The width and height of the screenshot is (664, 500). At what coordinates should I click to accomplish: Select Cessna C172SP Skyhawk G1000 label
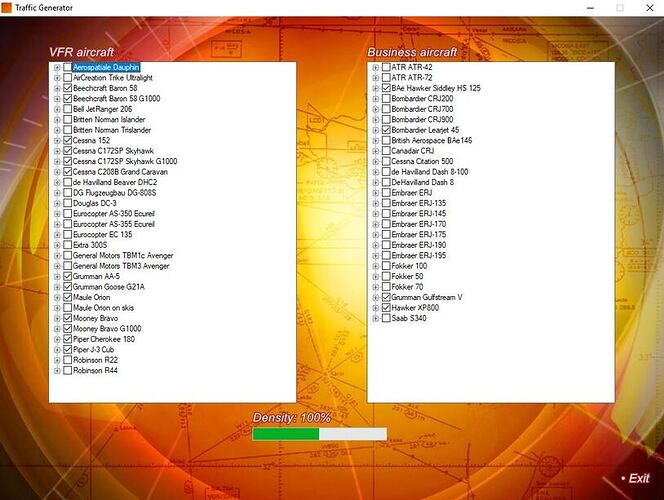click(125, 161)
